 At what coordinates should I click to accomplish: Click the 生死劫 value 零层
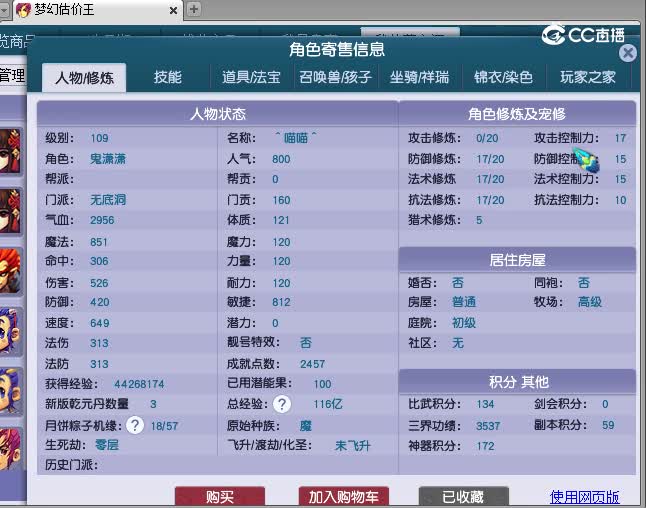107,445
